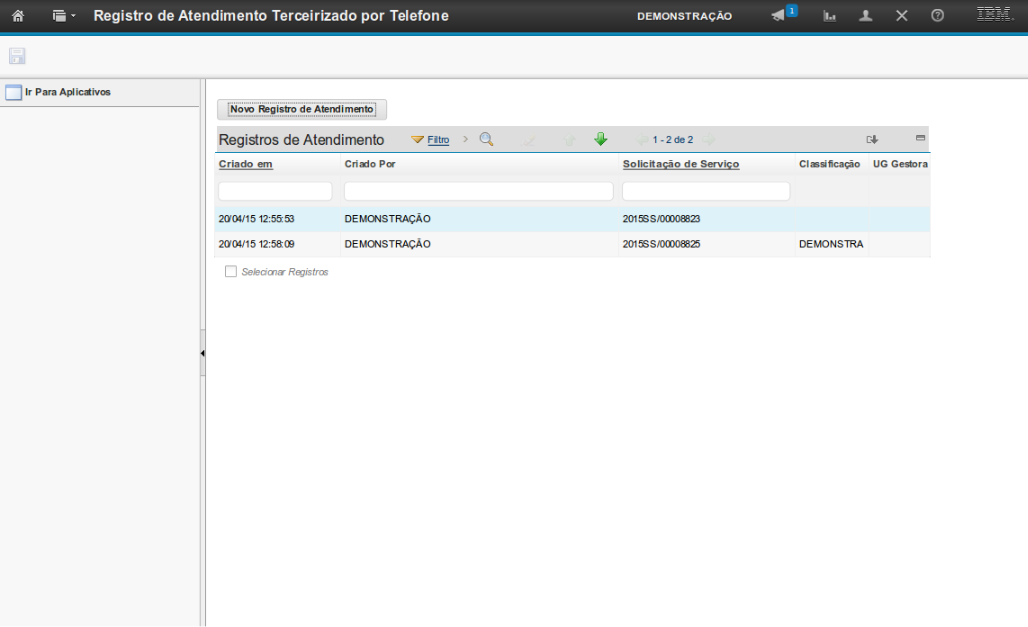The width and height of the screenshot is (1028, 627).
Task: Sort by Solicitação de Serviço column header
Action: click(x=680, y=164)
